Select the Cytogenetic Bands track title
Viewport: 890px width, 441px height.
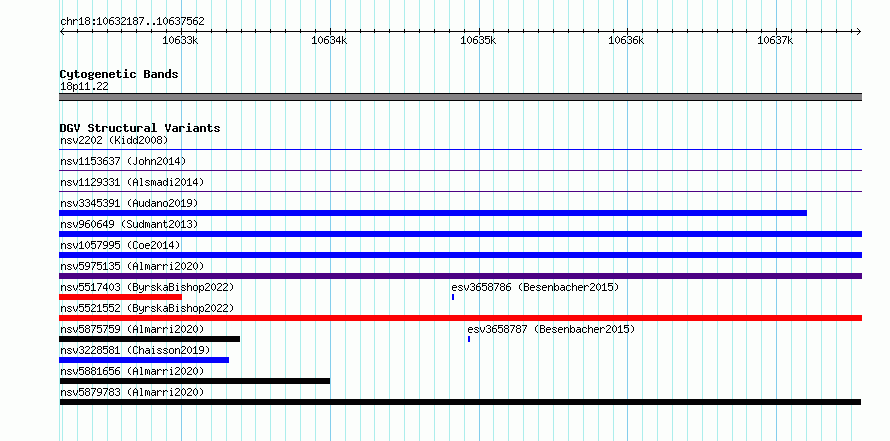click(x=119, y=74)
